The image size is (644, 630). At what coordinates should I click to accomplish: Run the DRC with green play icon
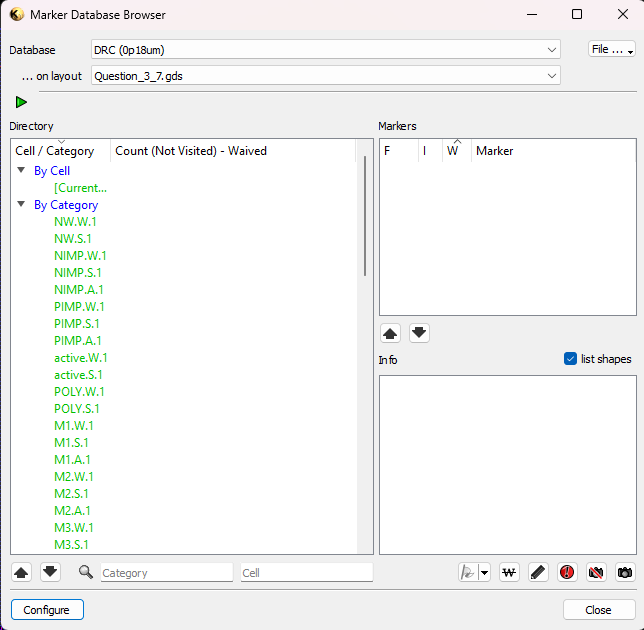point(21,102)
